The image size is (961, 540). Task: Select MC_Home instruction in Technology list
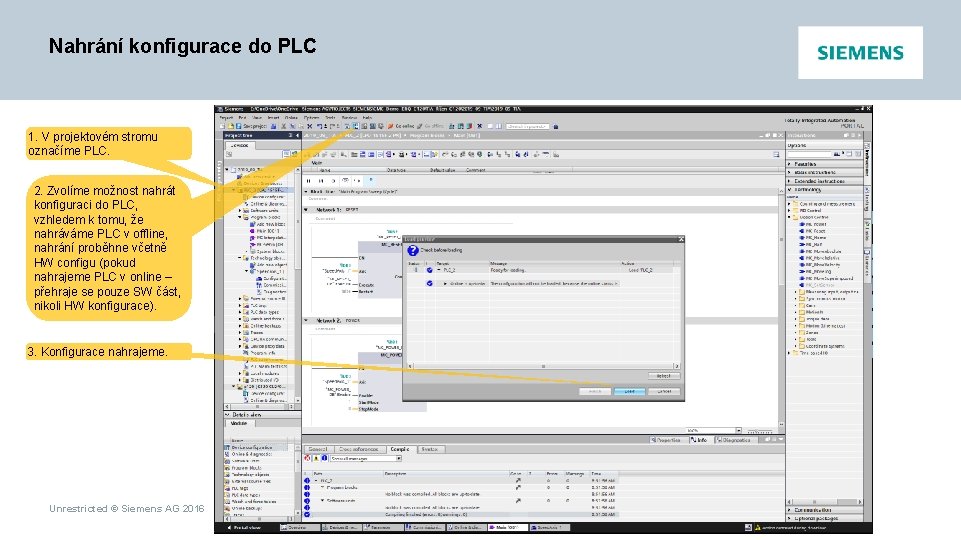(x=811, y=238)
